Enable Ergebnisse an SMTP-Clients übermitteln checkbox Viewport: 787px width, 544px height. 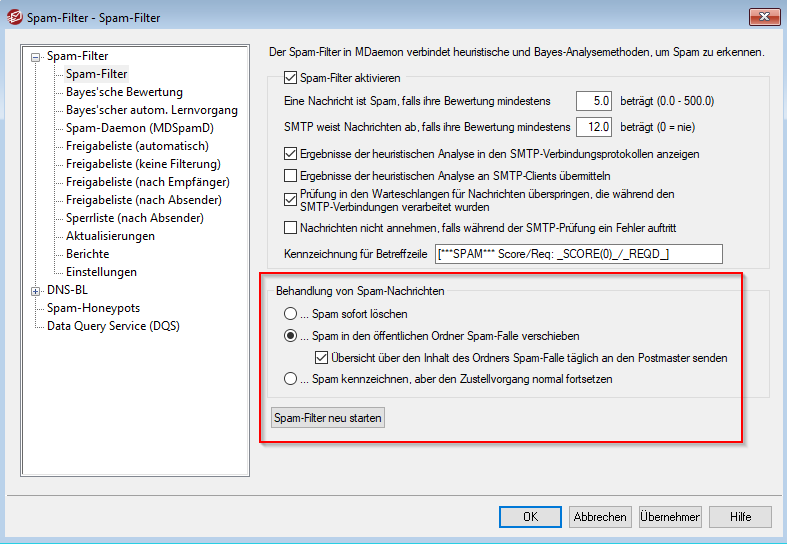click(x=291, y=175)
